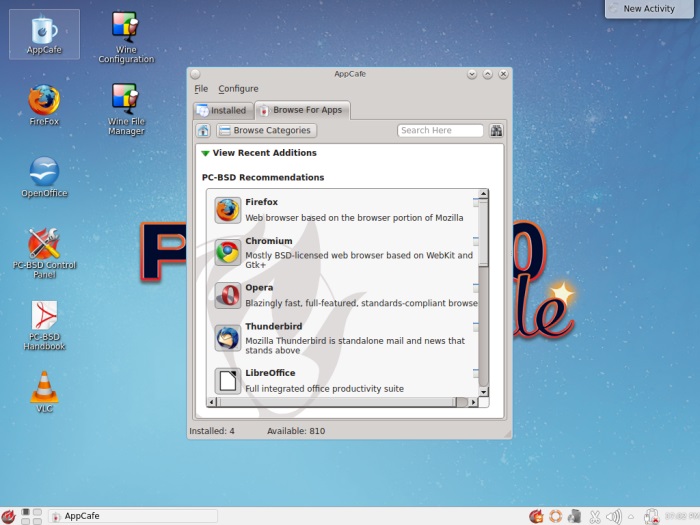Screen dimensions: 700x525
Task: Open the Klipper scissors clipboard icon
Action: 595,517
